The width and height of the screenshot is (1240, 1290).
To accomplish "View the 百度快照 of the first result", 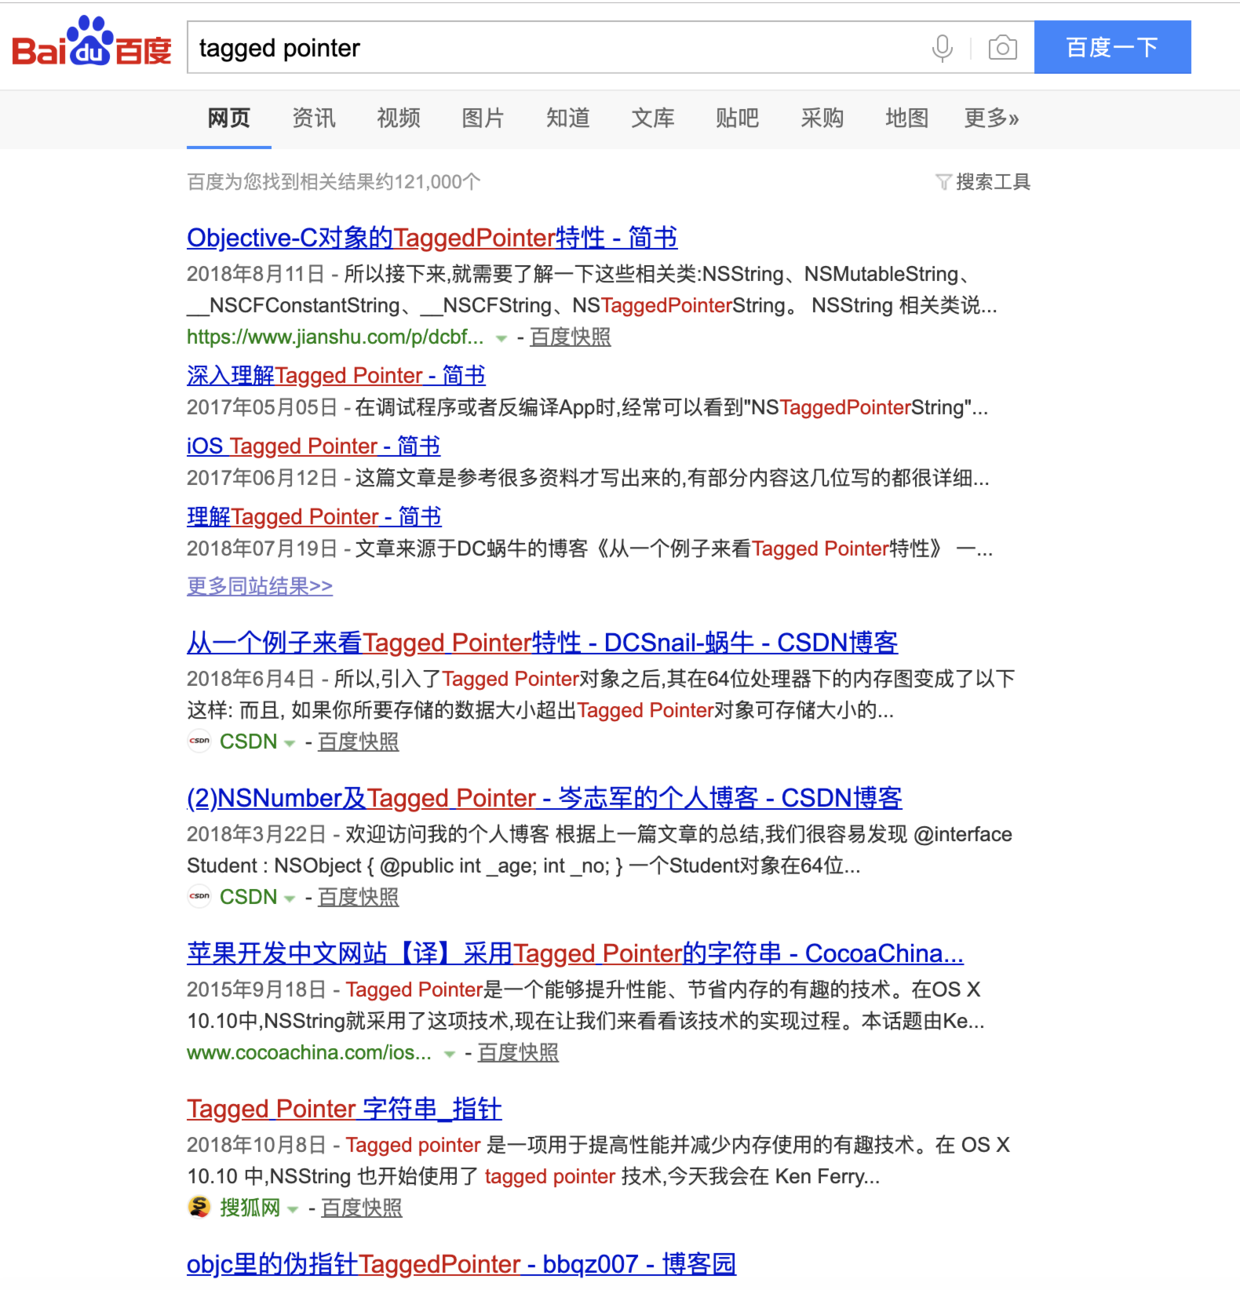I will 571,338.
